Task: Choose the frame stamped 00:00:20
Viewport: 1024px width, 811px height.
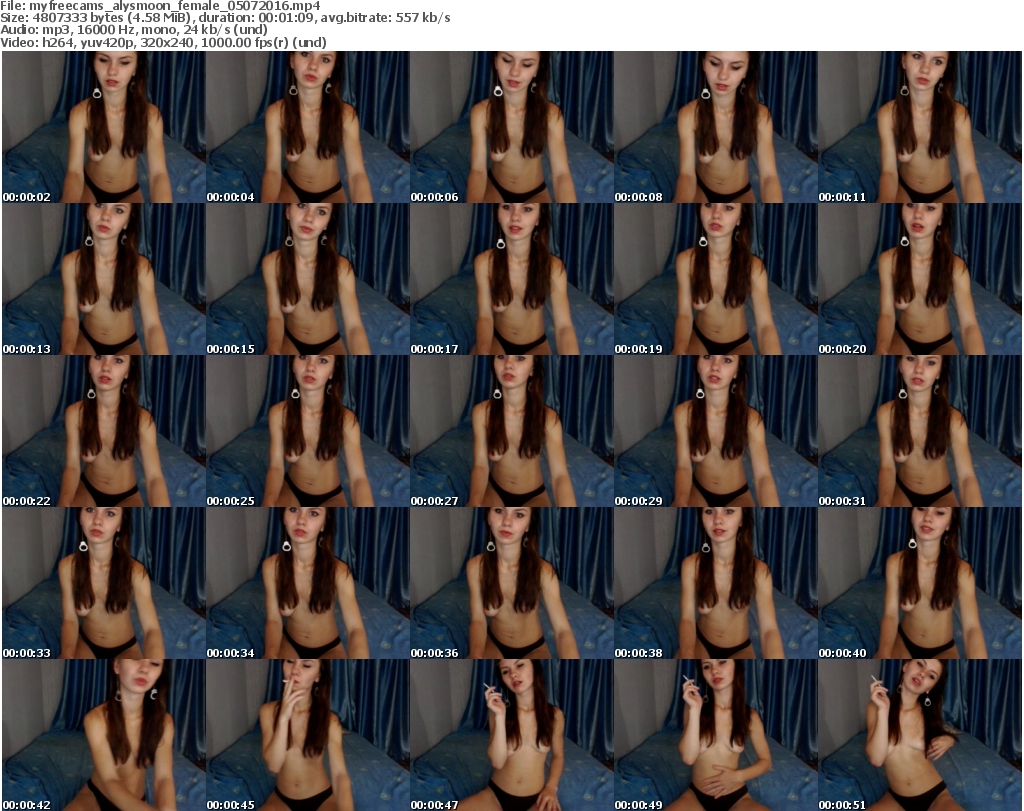Action: point(920,279)
